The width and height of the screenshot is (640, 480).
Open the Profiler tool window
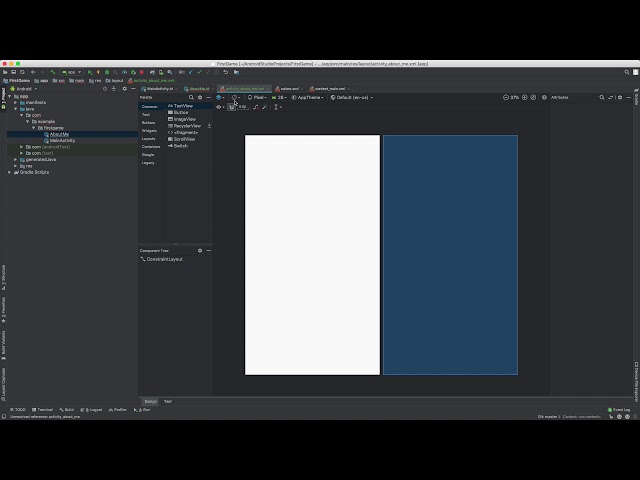pyautogui.click(x=118, y=410)
